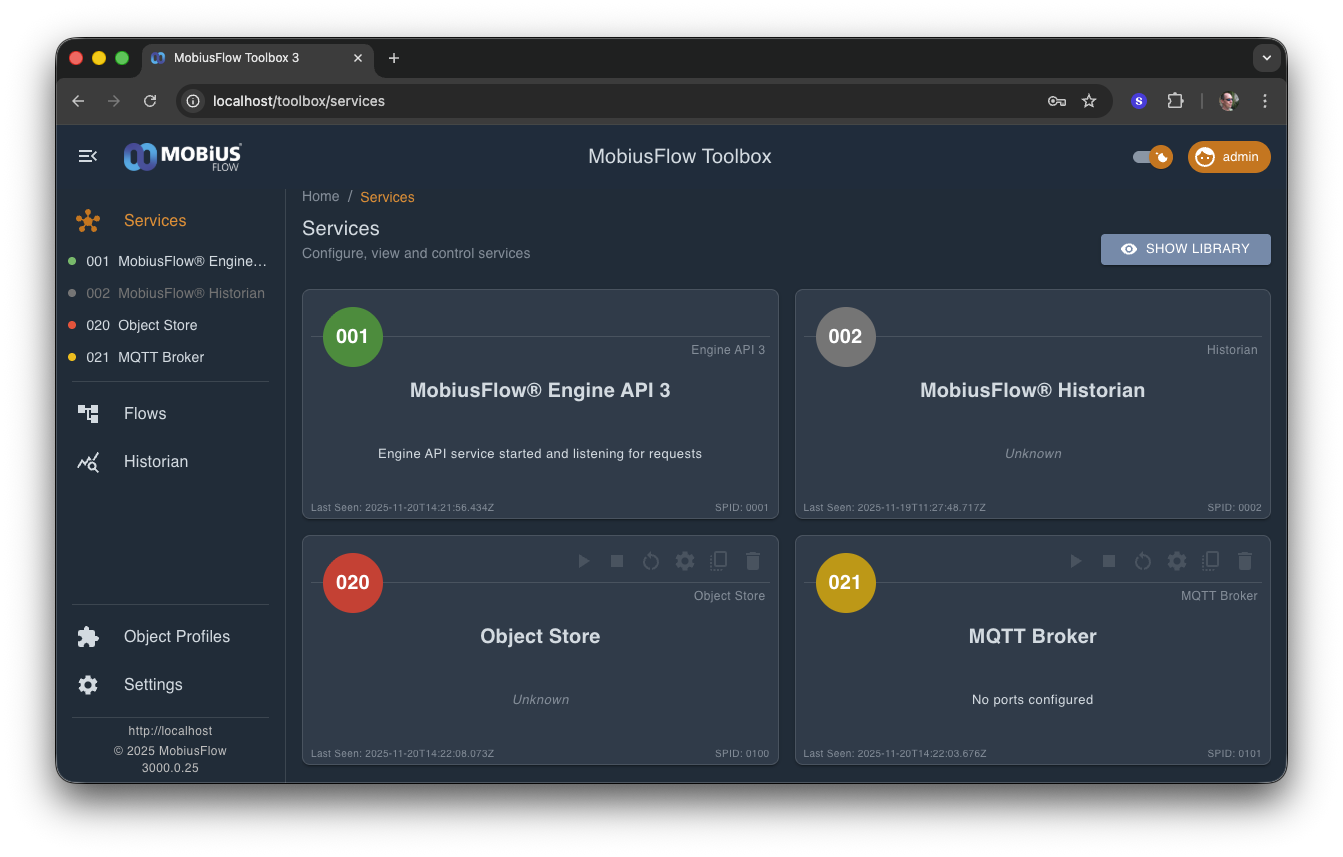Restart the MQTT Broker service
Screen dimensions: 1343x857
[1143, 561]
